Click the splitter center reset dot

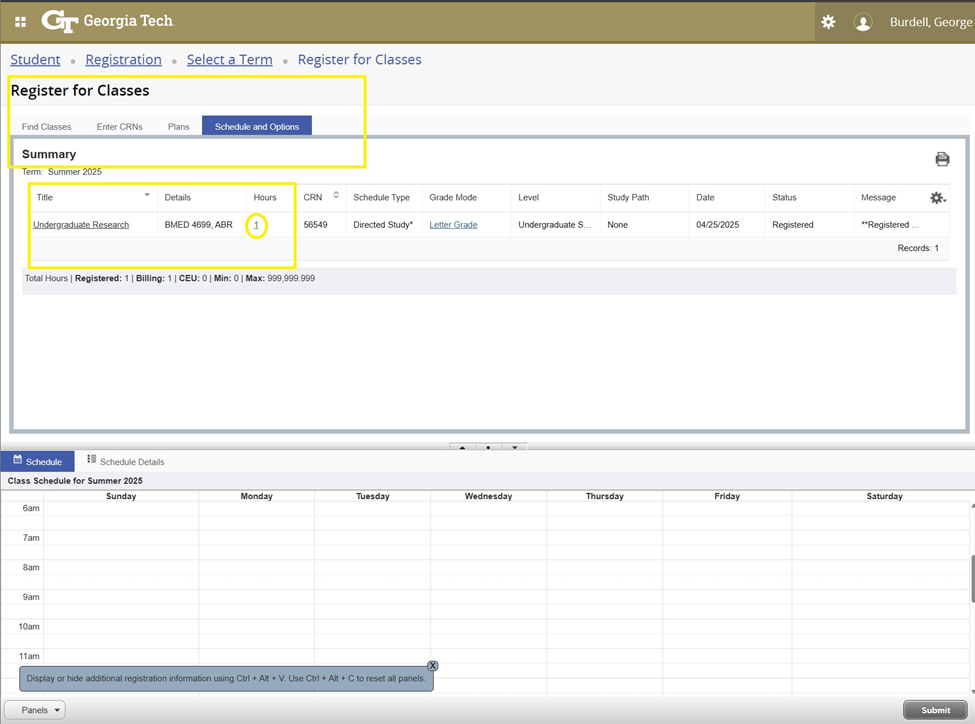(x=488, y=448)
